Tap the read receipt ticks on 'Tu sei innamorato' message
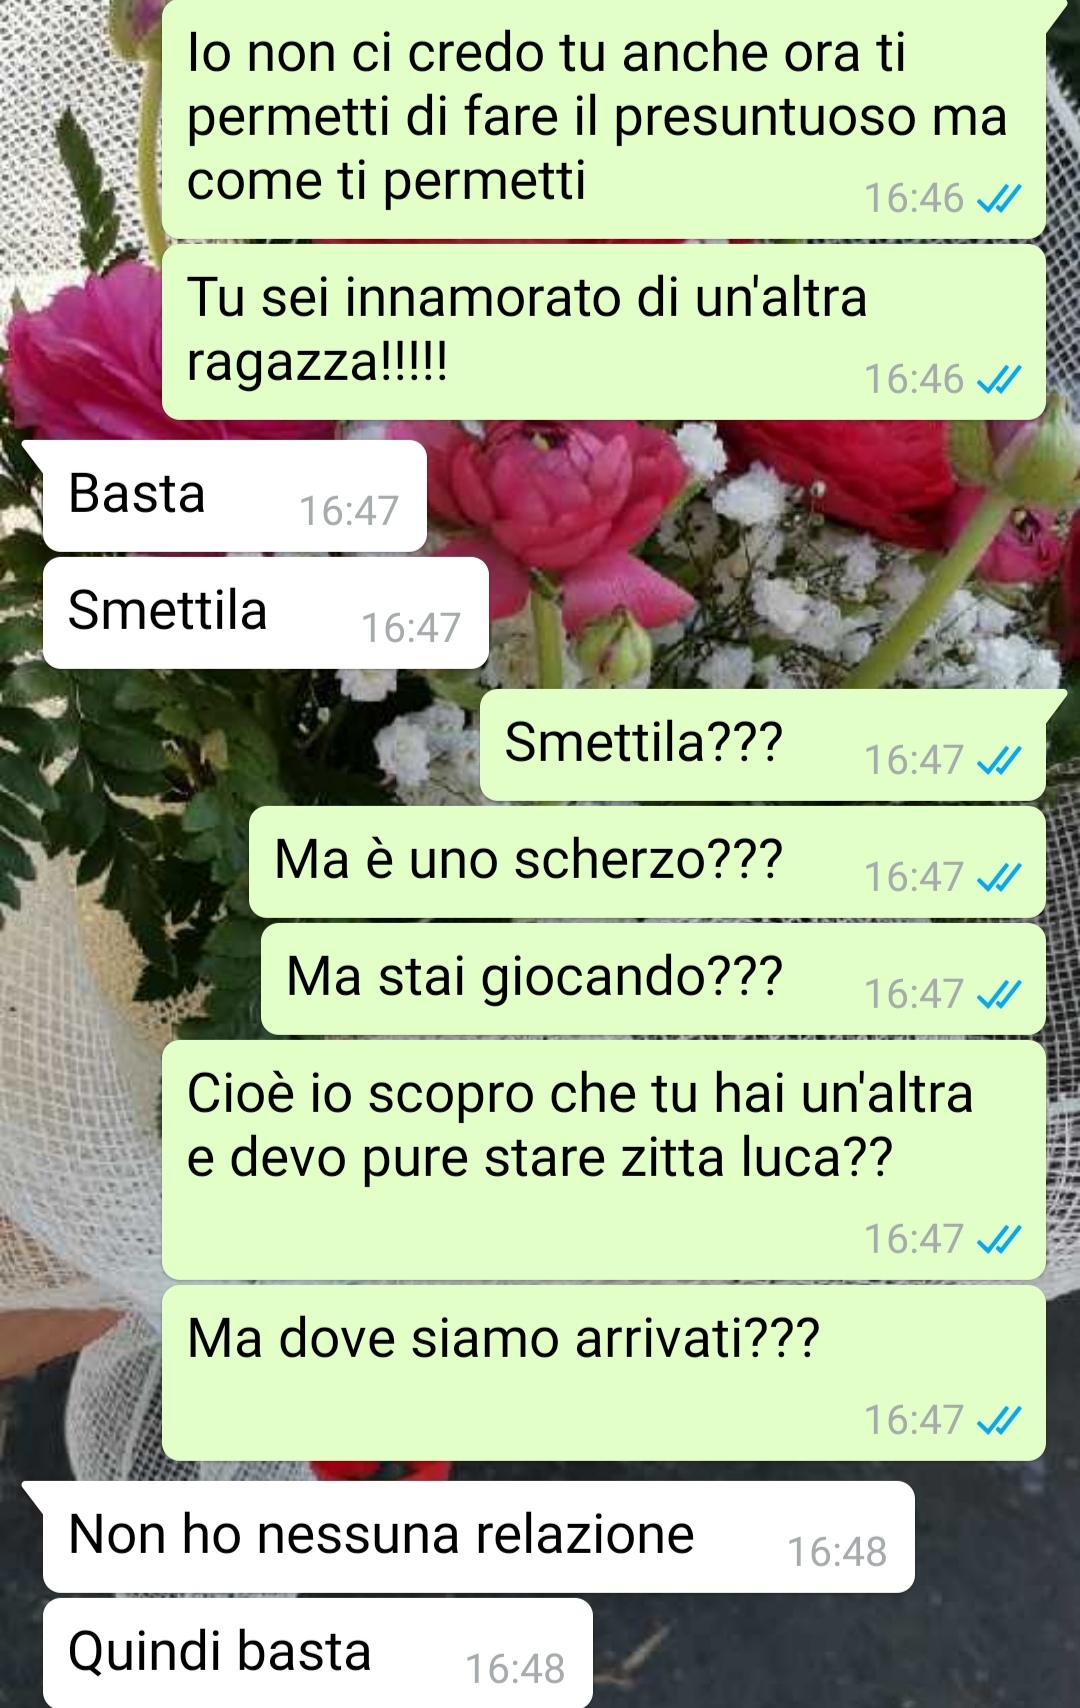This screenshot has height=1708, width=1080. coord(998,379)
